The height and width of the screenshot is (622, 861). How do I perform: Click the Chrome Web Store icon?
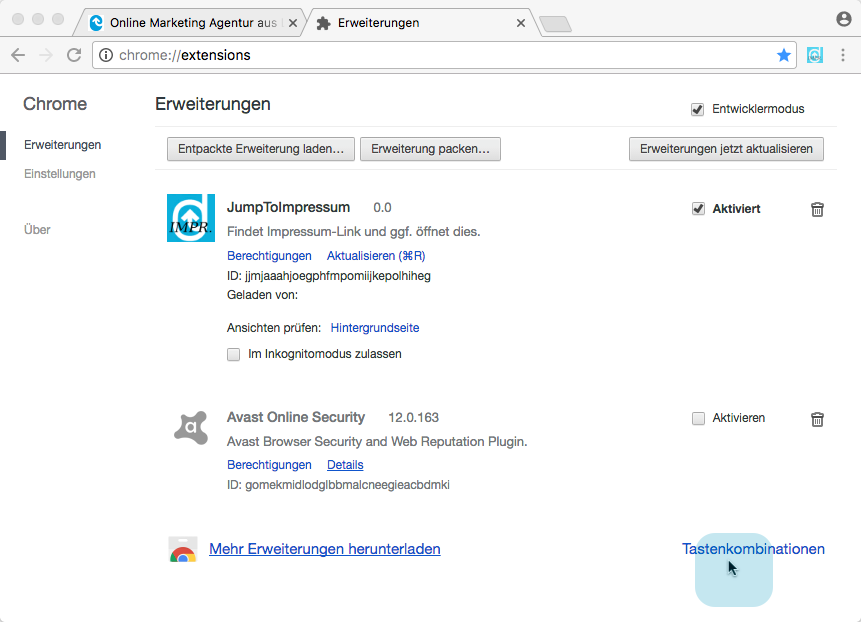(x=182, y=549)
